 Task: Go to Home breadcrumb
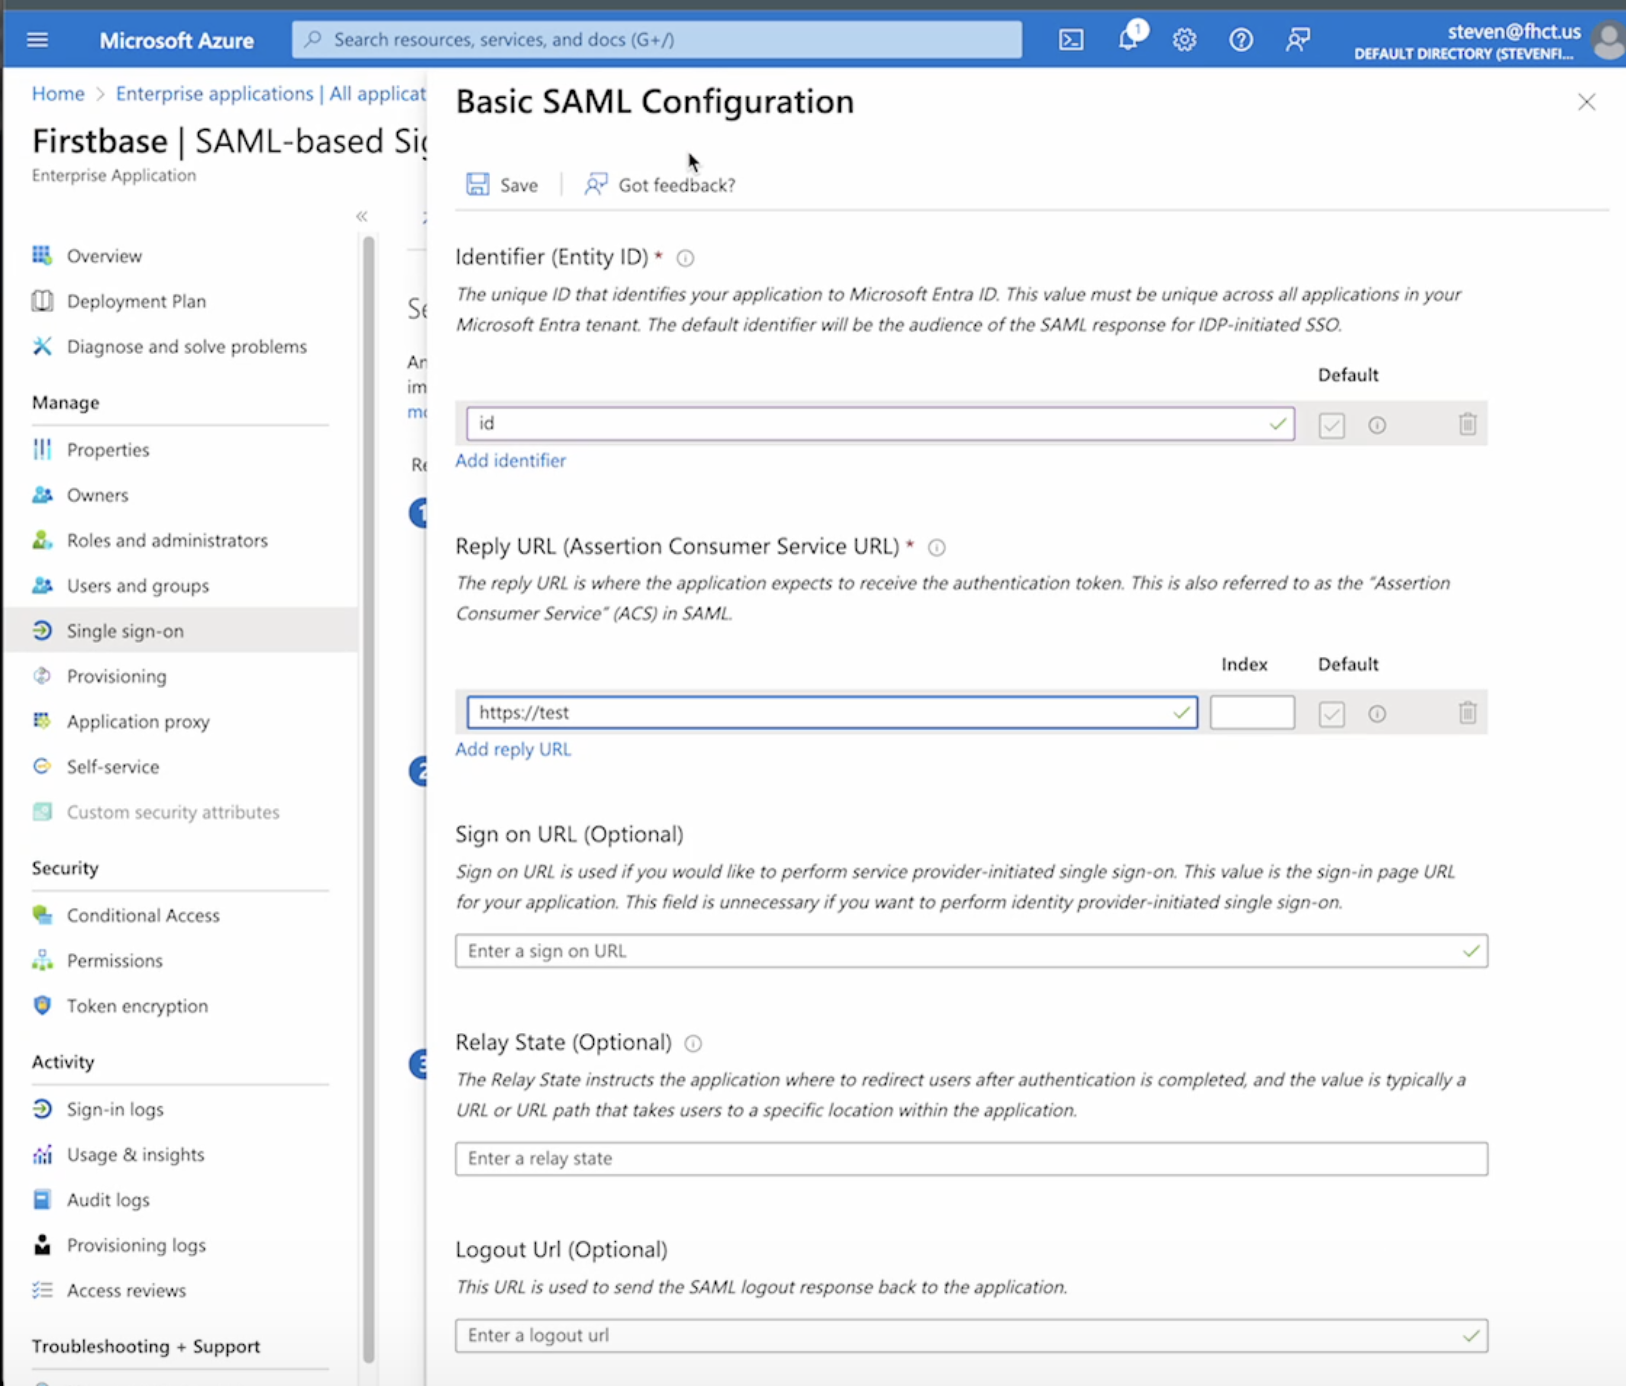(x=58, y=94)
